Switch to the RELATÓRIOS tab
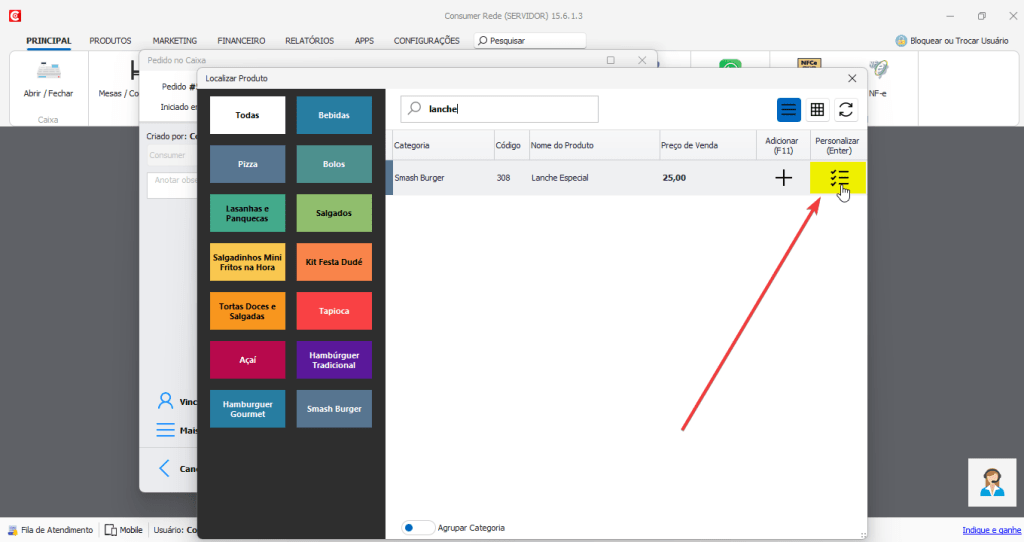Screen dimensions: 1024x542 (x=309, y=41)
